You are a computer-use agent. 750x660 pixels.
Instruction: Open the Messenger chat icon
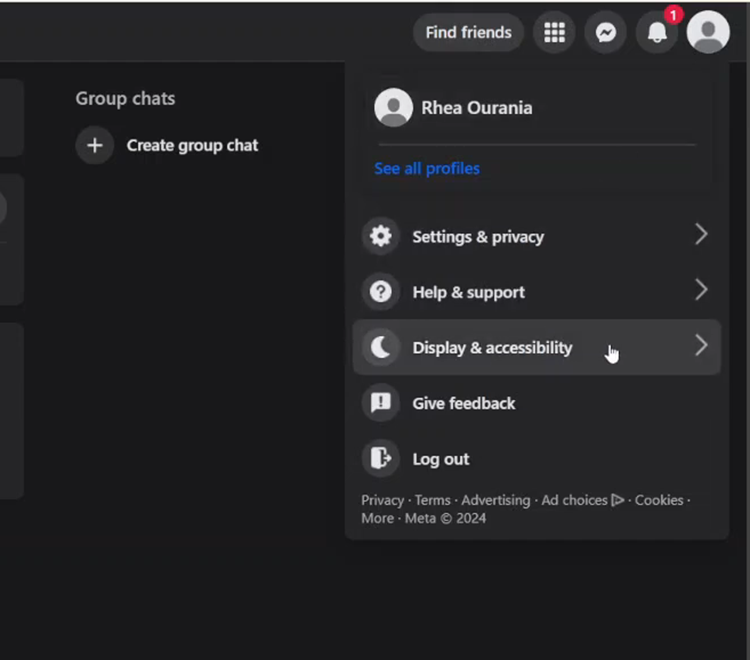pos(606,33)
